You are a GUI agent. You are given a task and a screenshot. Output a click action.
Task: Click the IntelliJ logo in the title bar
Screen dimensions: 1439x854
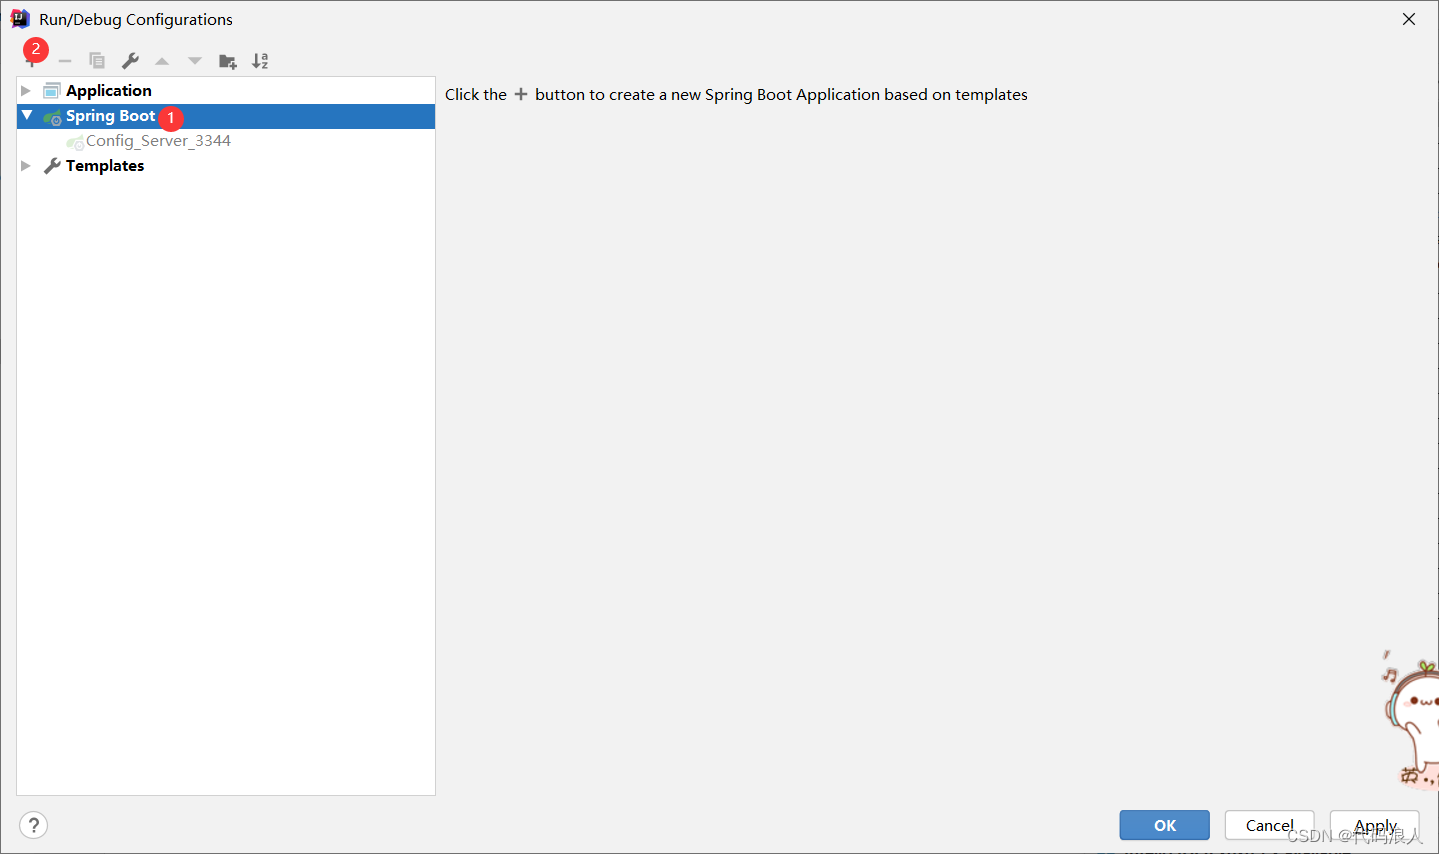(x=20, y=19)
